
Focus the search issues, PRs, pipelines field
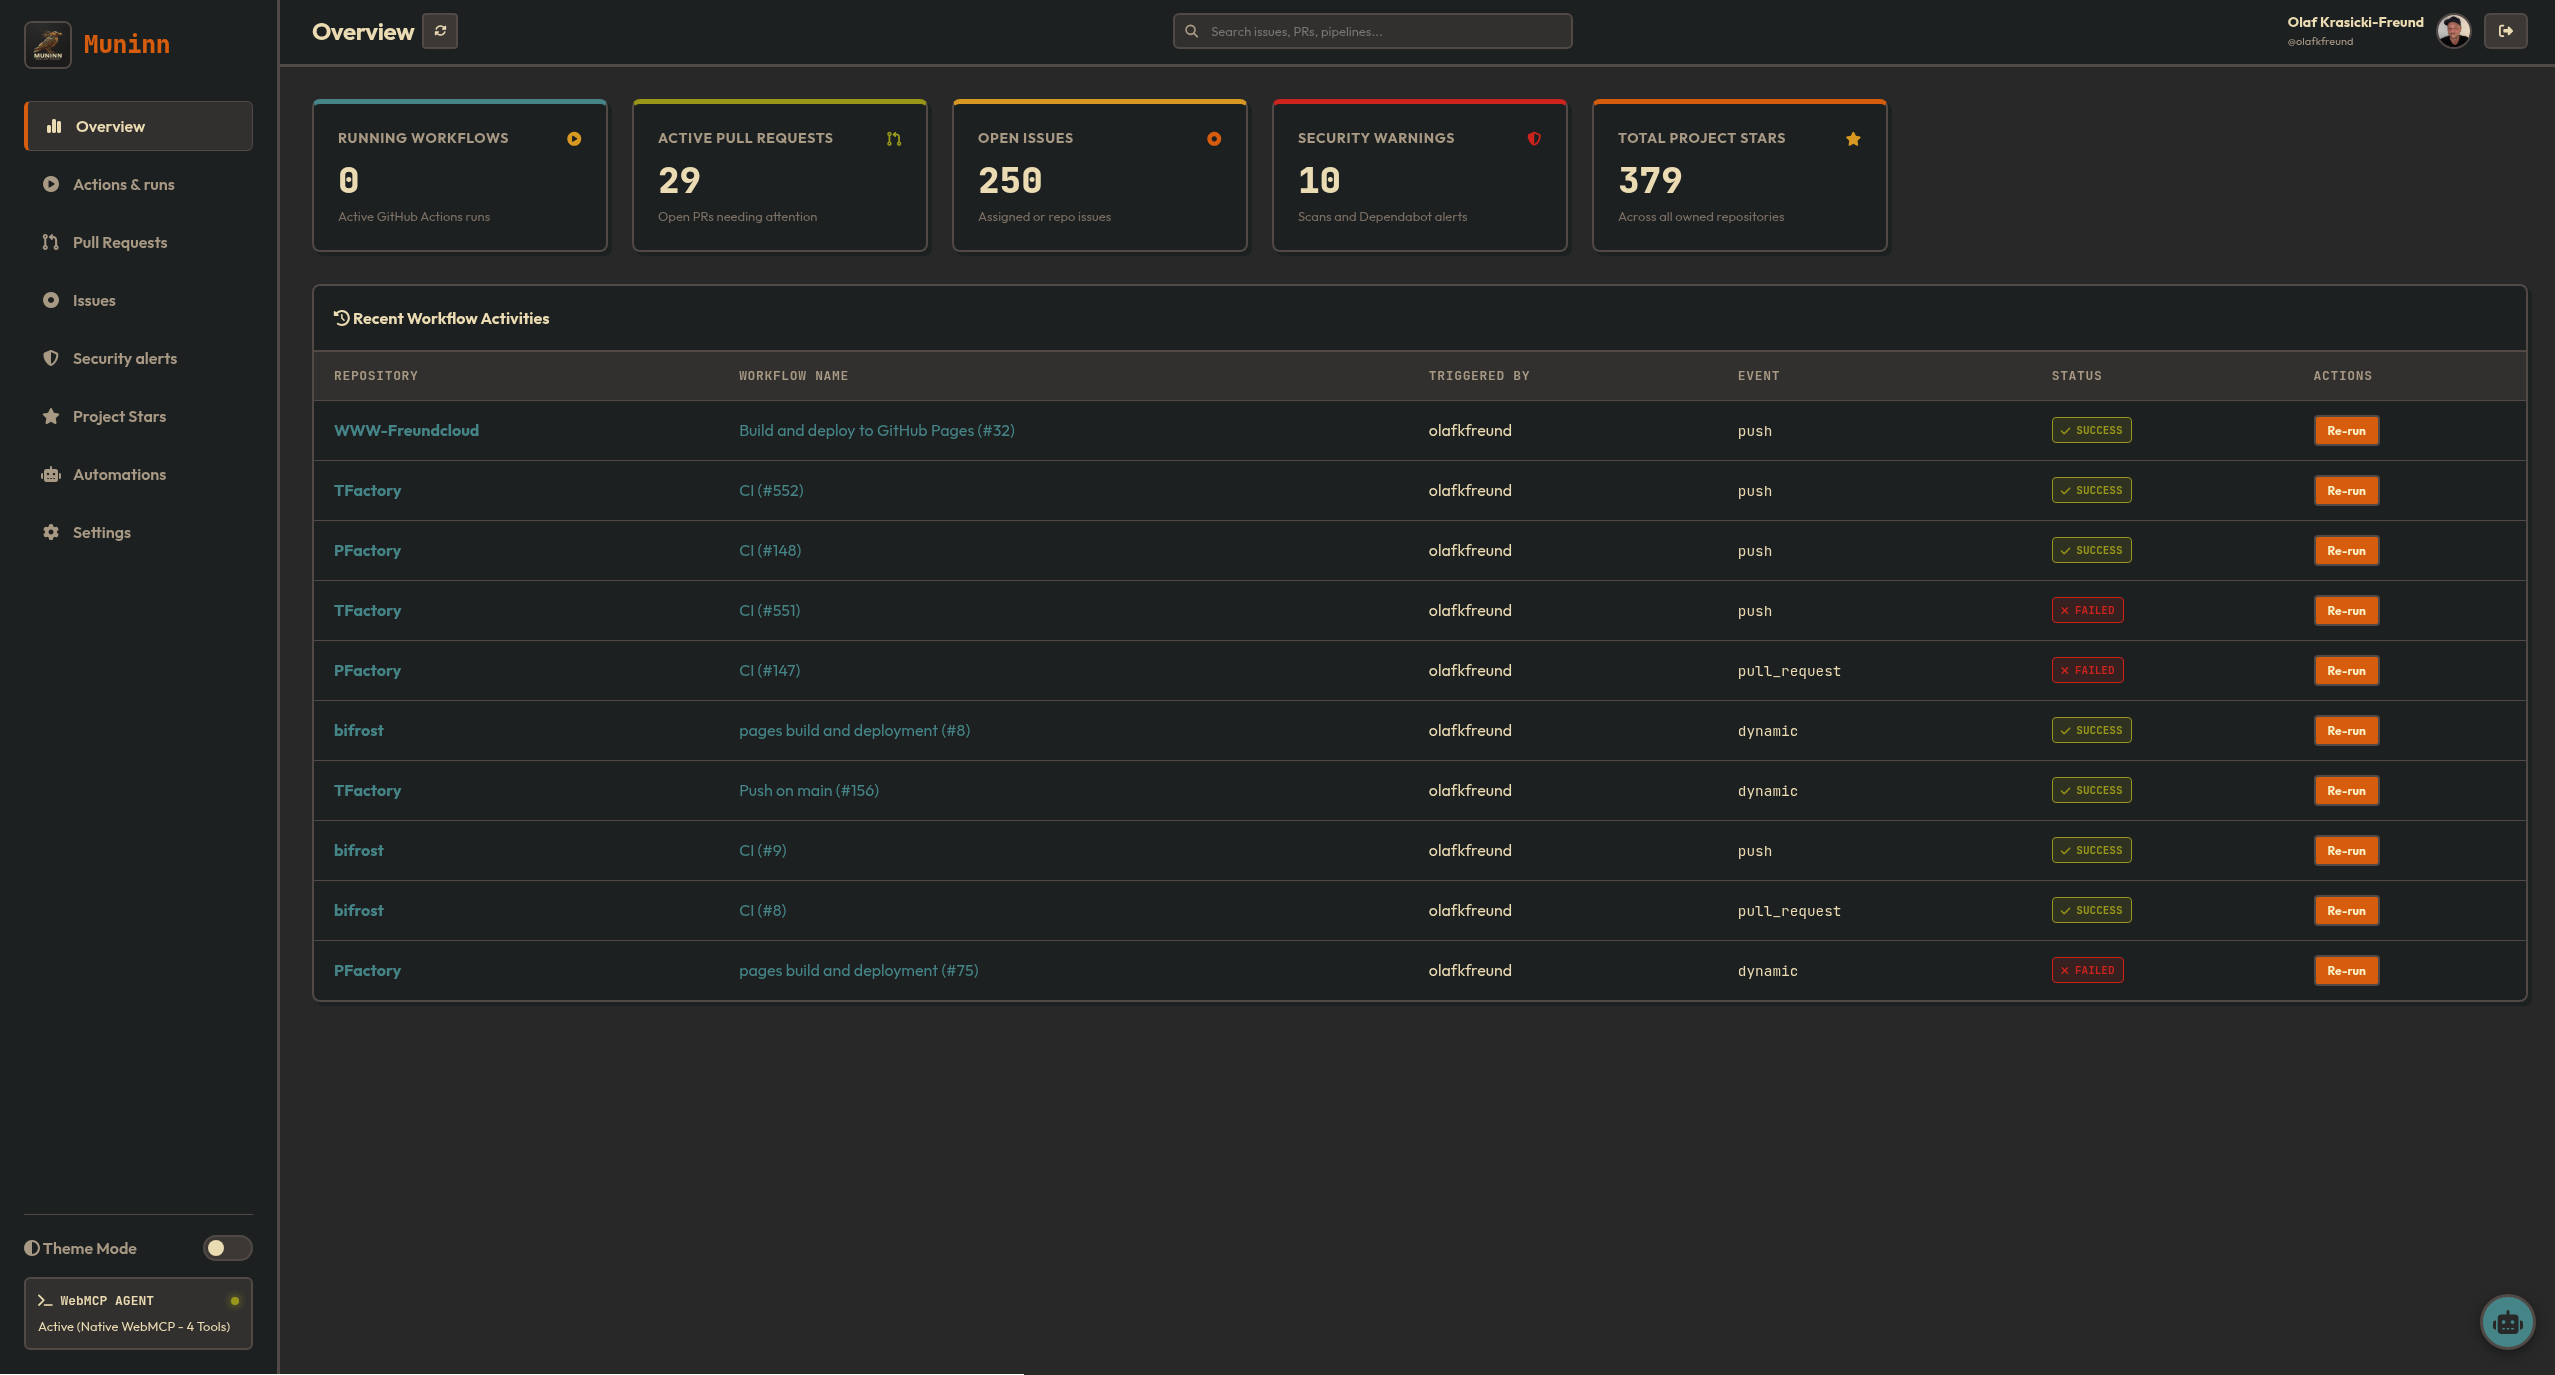tap(1372, 31)
